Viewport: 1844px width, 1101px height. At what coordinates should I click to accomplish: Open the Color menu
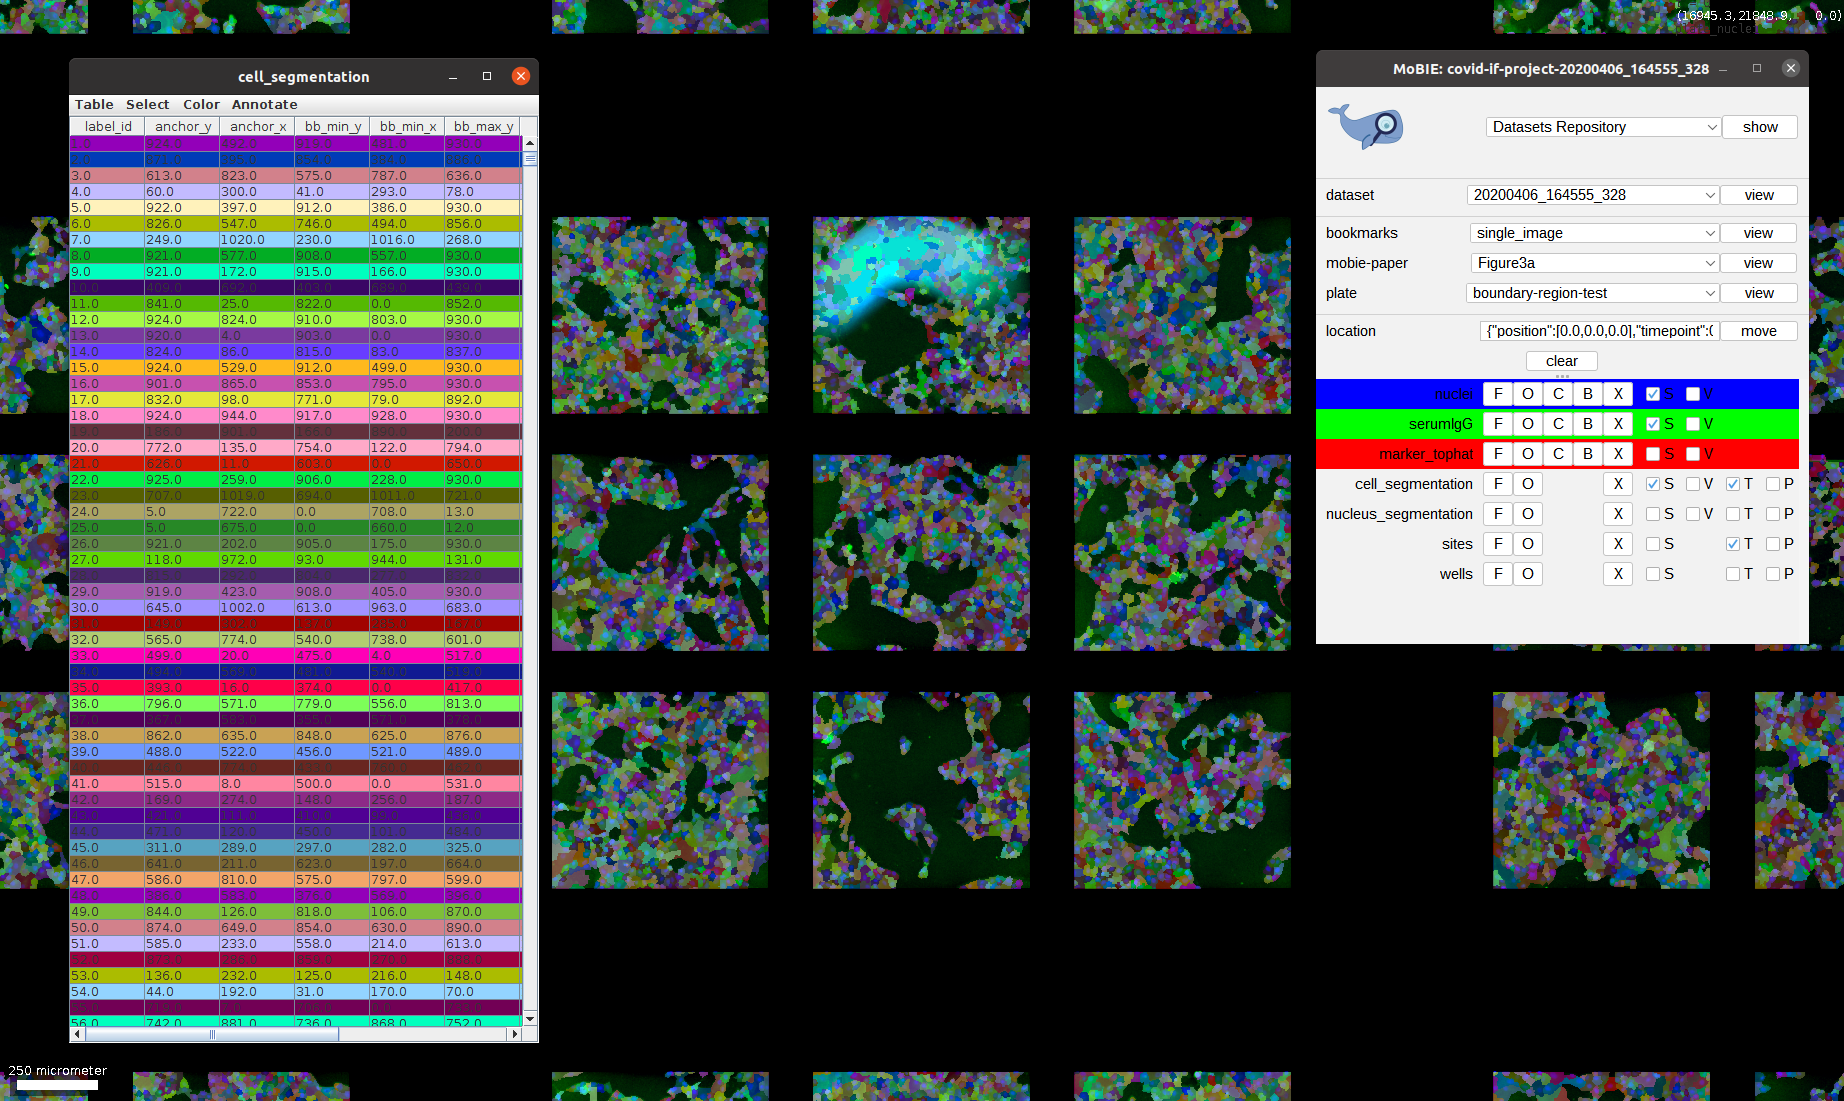tap(201, 105)
